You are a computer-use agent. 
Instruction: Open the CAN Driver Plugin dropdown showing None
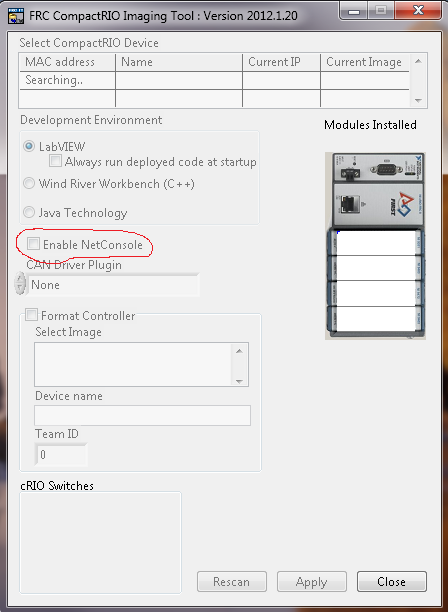click(x=113, y=285)
